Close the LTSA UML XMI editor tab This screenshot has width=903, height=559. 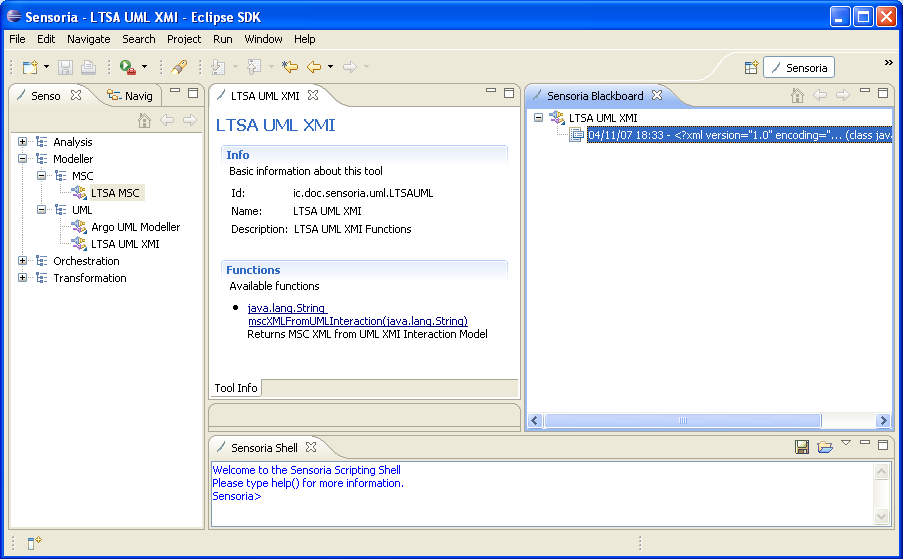tap(313, 95)
